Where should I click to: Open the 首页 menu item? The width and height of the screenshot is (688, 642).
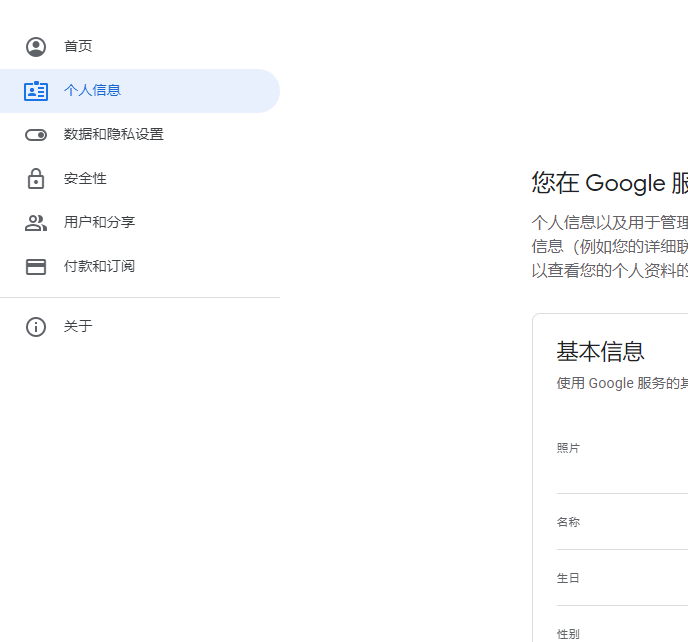tap(78, 47)
